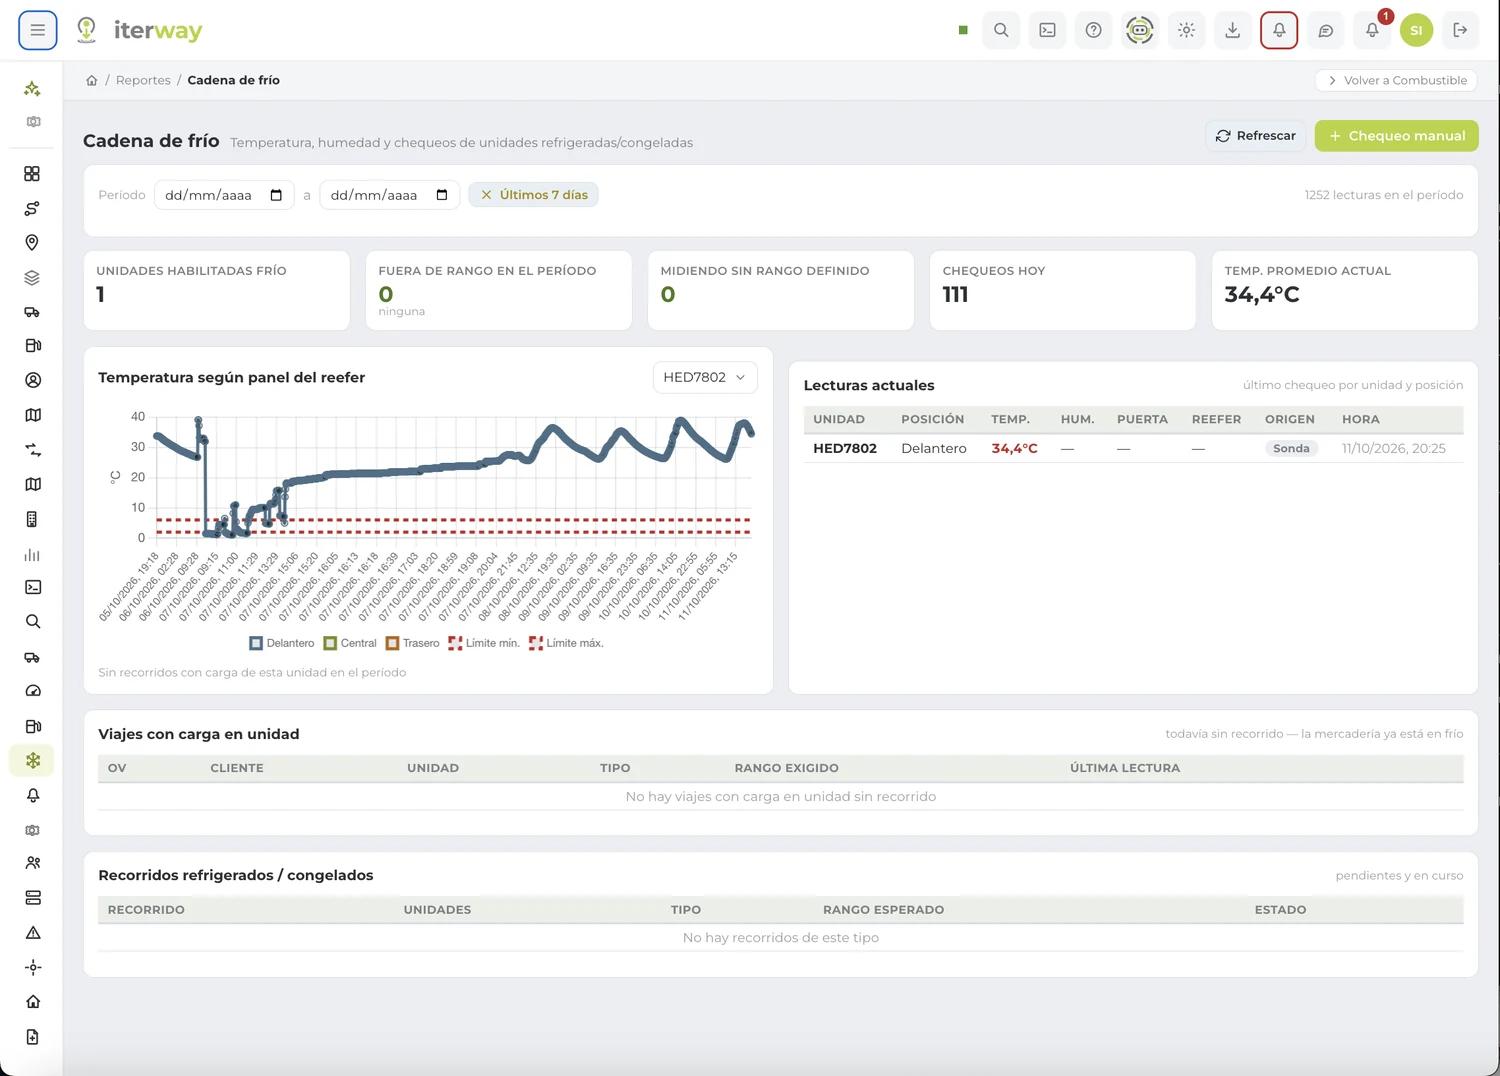This screenshot has width=1500, height=1076.
Task: Open calendar picker of the start date field
Action: coord(277,195)
